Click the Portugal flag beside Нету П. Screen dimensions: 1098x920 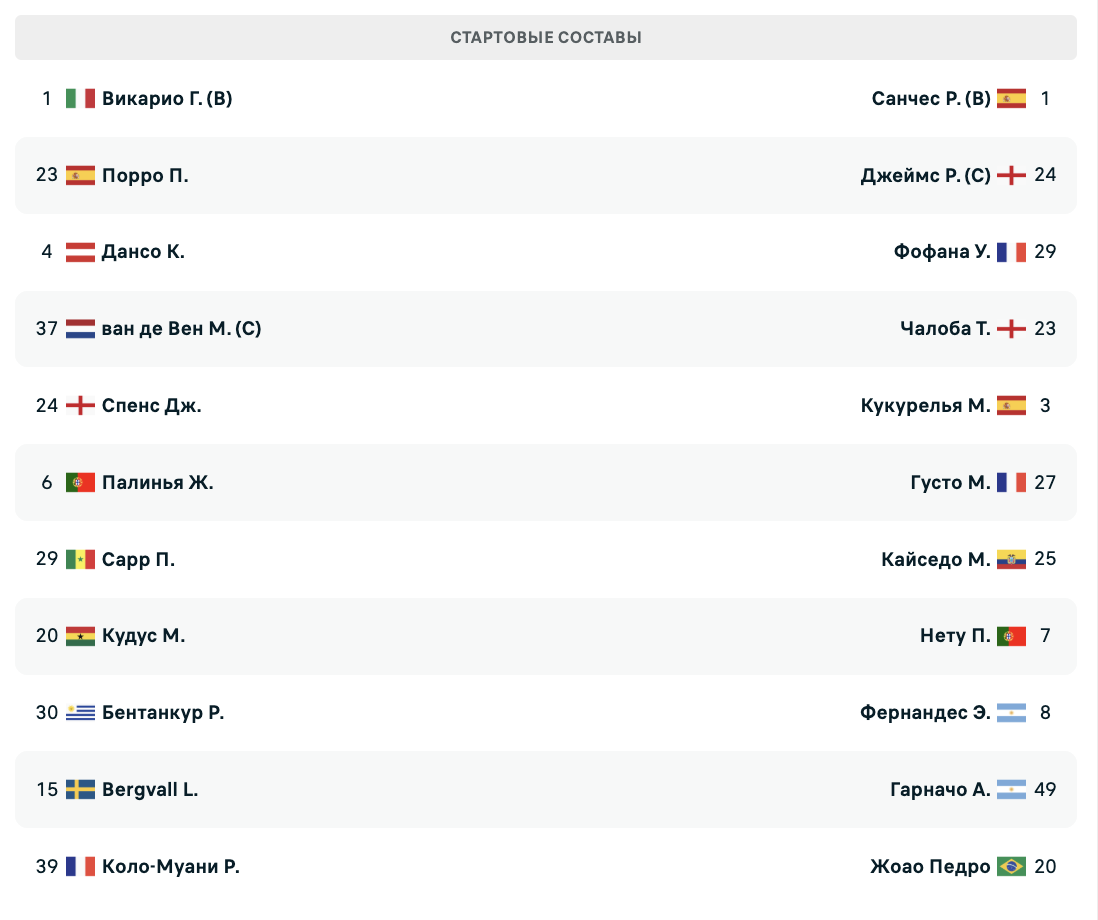coord(1011,636)
